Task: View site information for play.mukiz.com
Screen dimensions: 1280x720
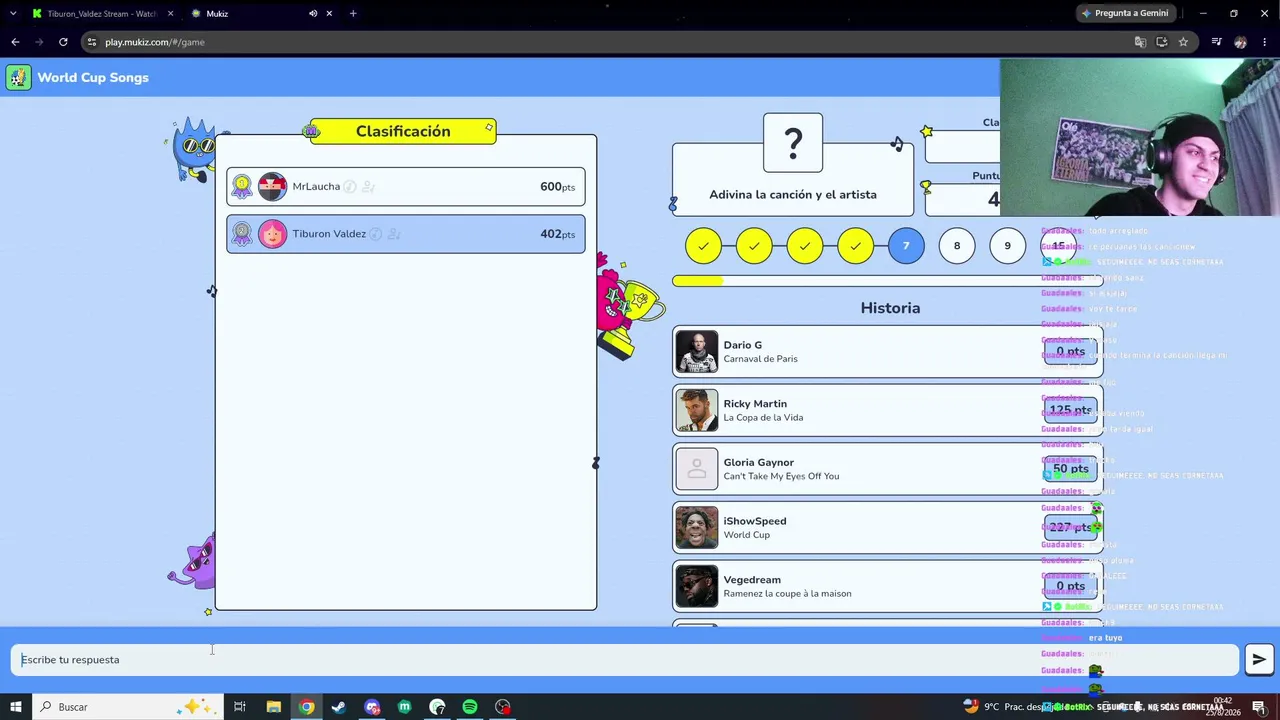Action: click(92, 42)
